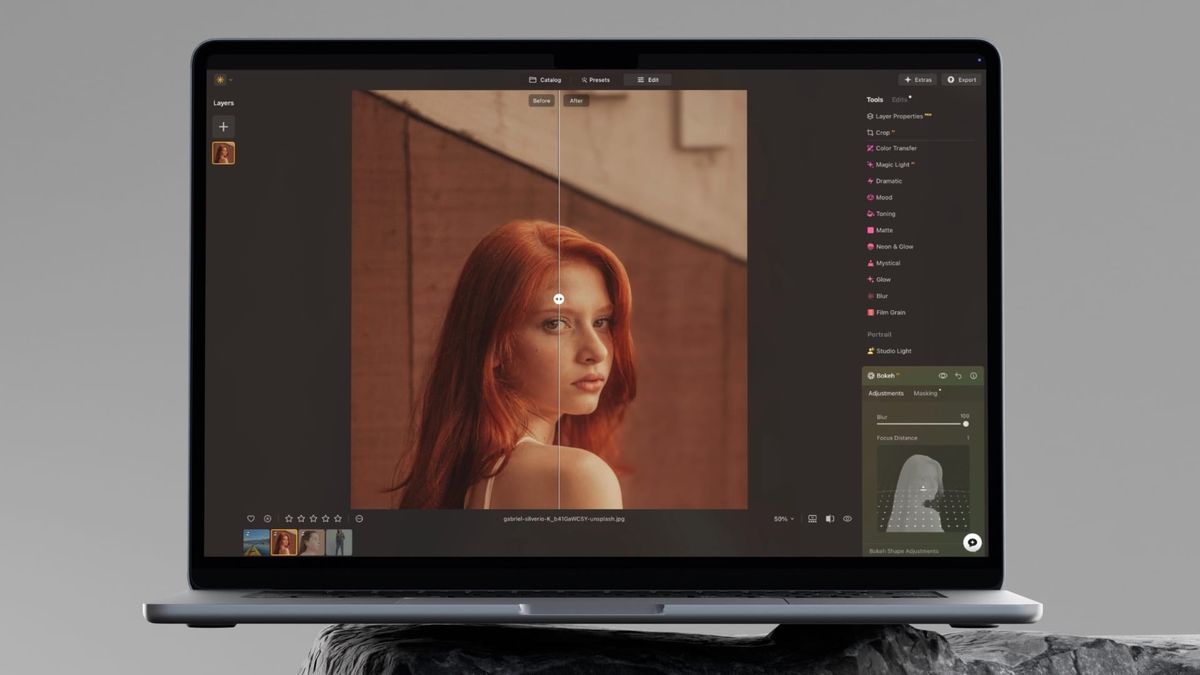Click the Before label on the image
1200x675 pixels.
[x=540, y=101]
